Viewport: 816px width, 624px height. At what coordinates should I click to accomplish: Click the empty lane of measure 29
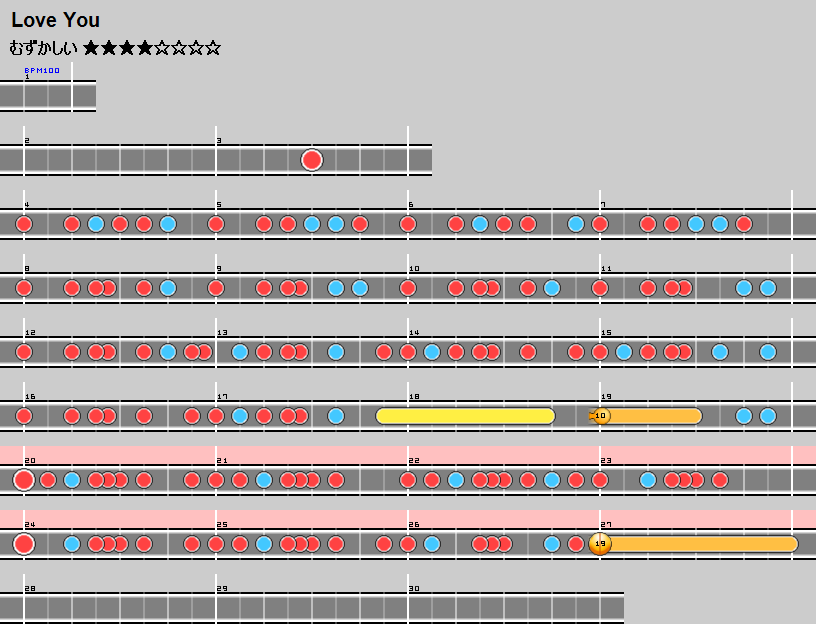pos(312,608)
